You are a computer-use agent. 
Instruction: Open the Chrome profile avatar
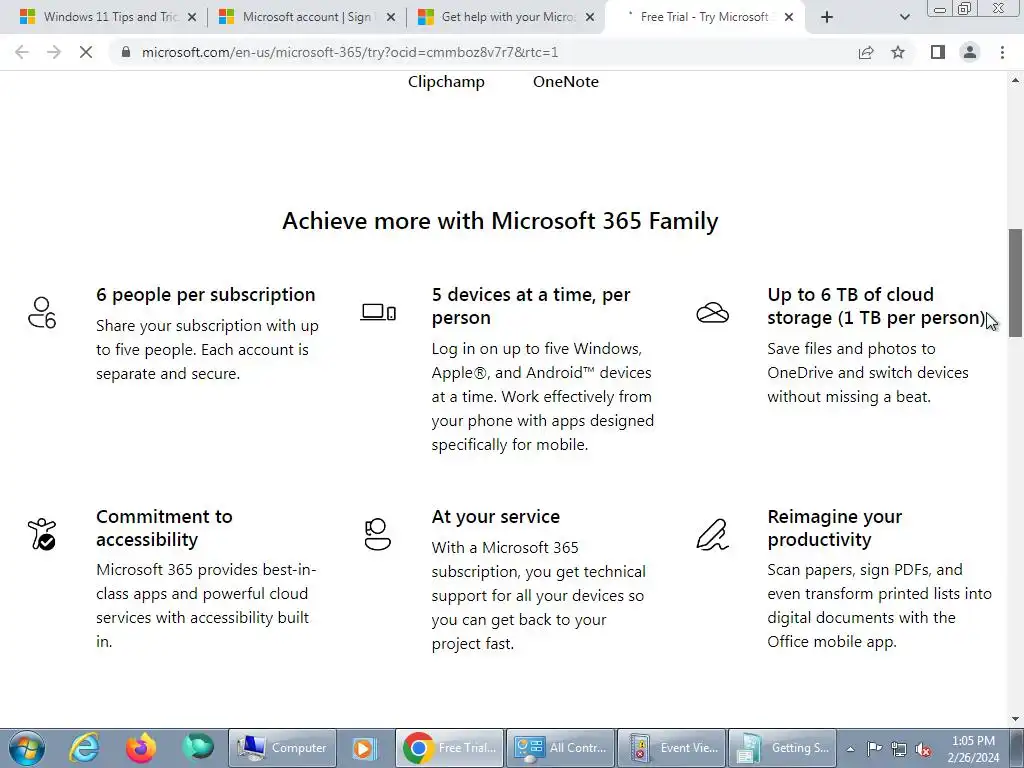coord(970,52)
